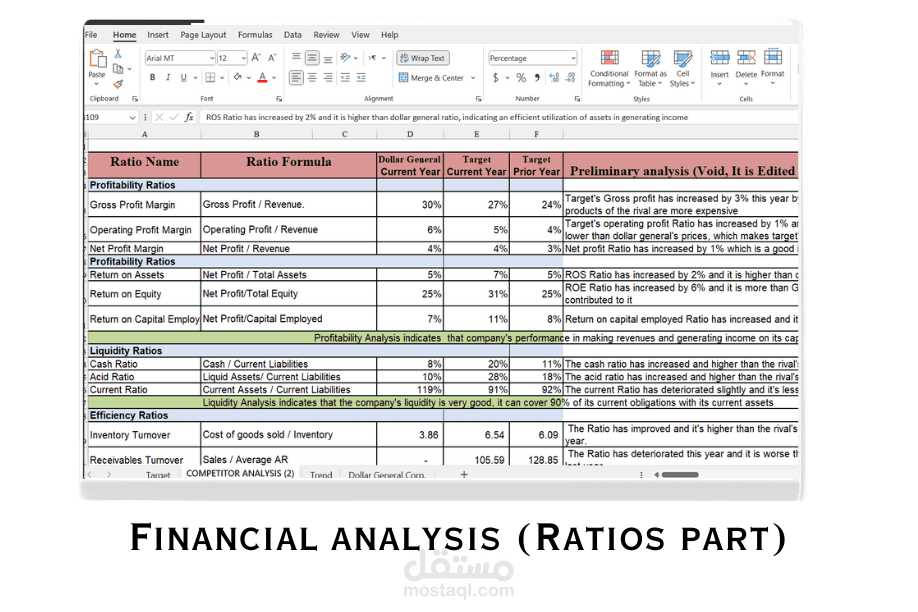Toggle Italic formatting
The height and width of the screenshot is (612, 918).
168,77
